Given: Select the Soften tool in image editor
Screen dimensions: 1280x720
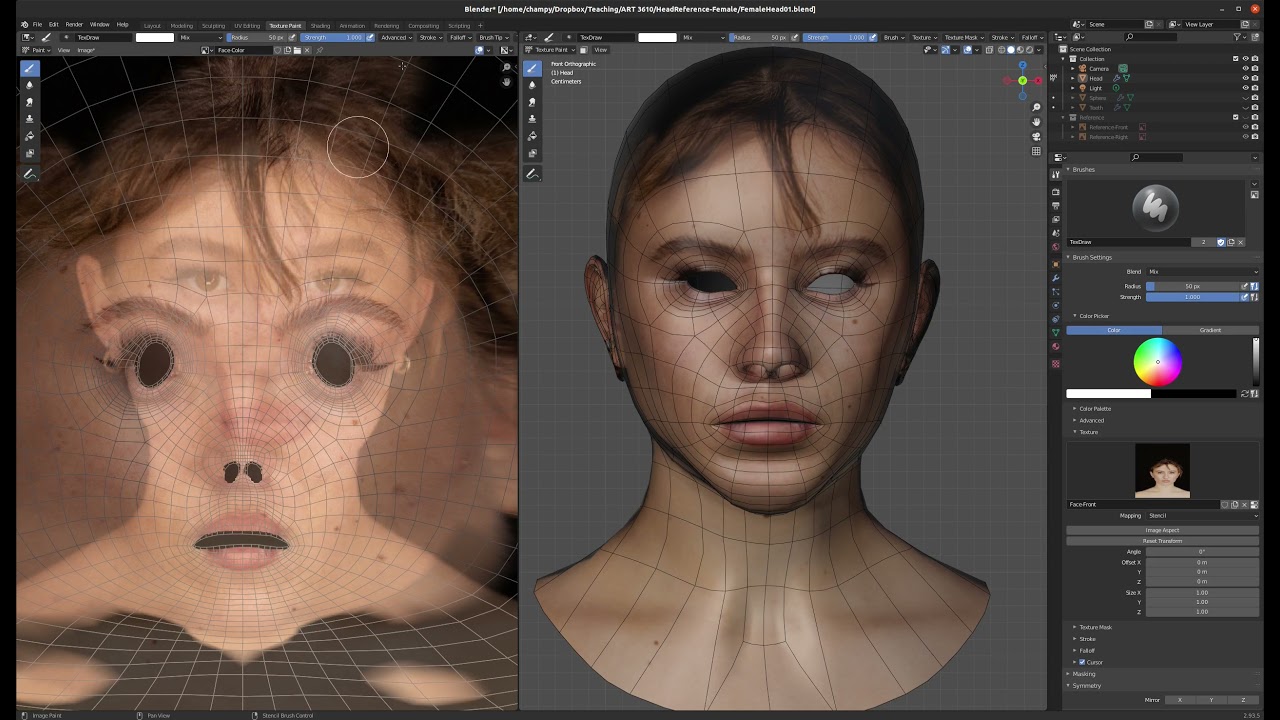Looking at the screenshot, I should 29,85.
